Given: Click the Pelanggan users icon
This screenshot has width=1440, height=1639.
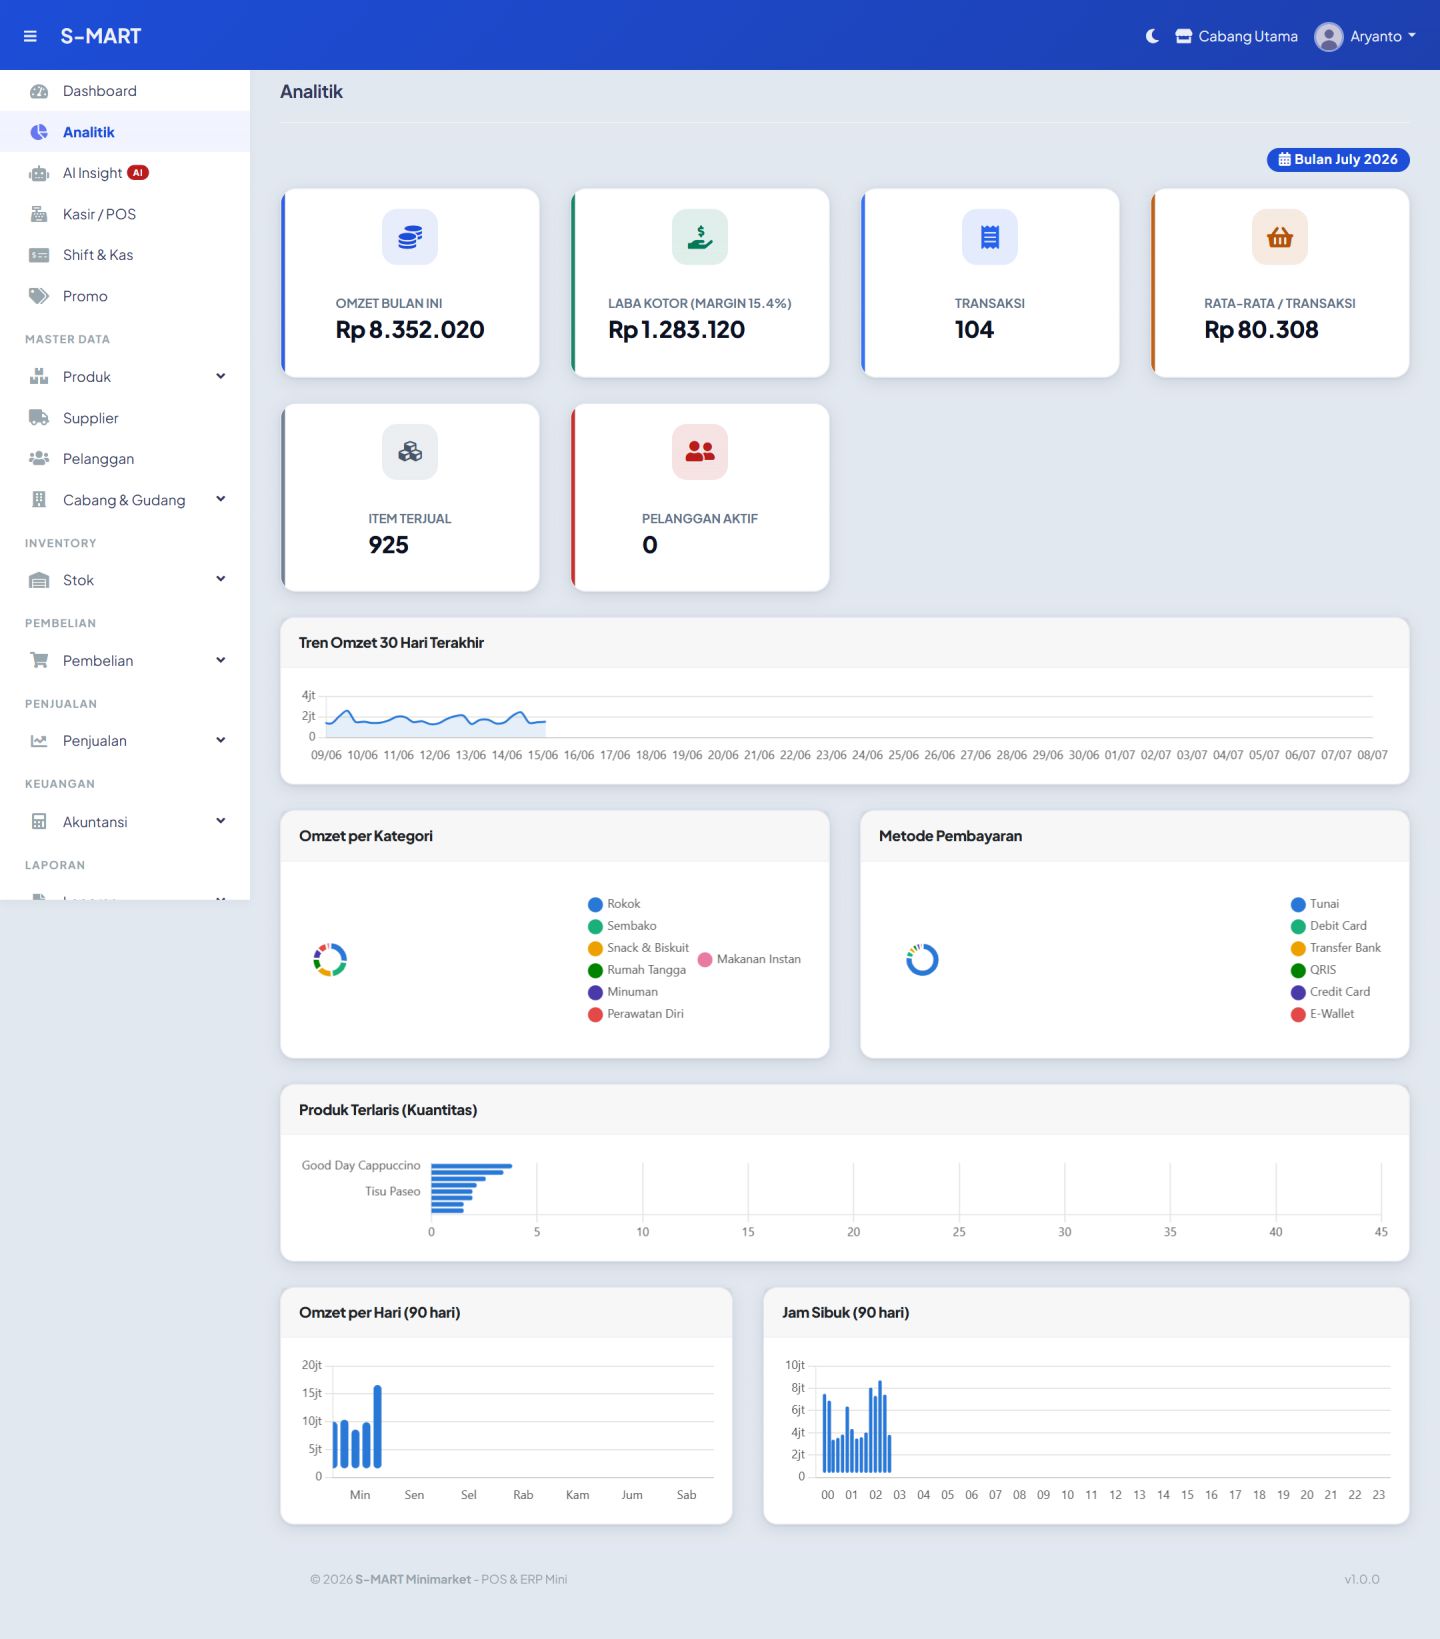Looking at the screenshot, I should 39,459.
